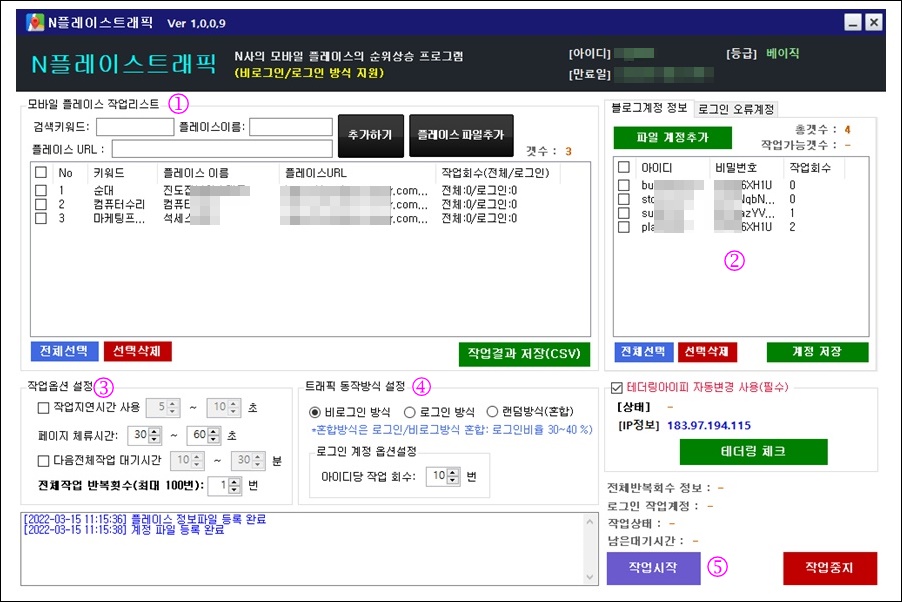Click the green 테더링 체크 button

[754, 452]
